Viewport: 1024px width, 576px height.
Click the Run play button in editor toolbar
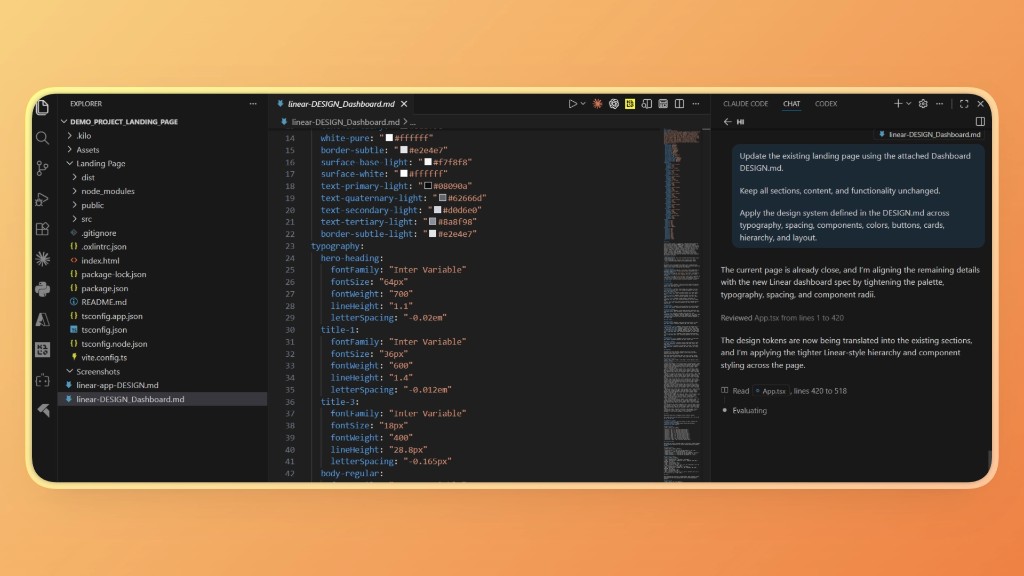[572, 104]
